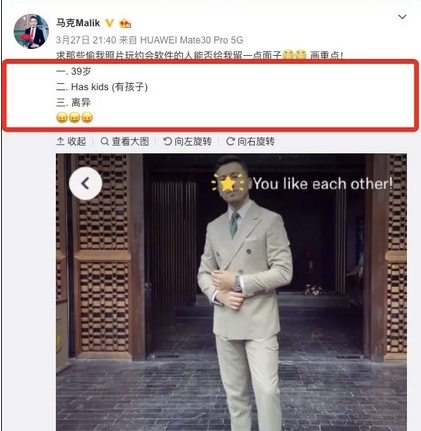421x431 pixels.
Task: Expand the post options chevron menu
Action: coord(402,17)
